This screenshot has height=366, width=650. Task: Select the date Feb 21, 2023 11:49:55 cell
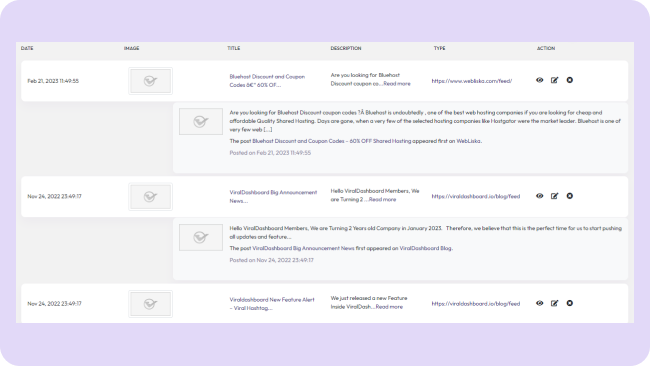pos(53,81)
